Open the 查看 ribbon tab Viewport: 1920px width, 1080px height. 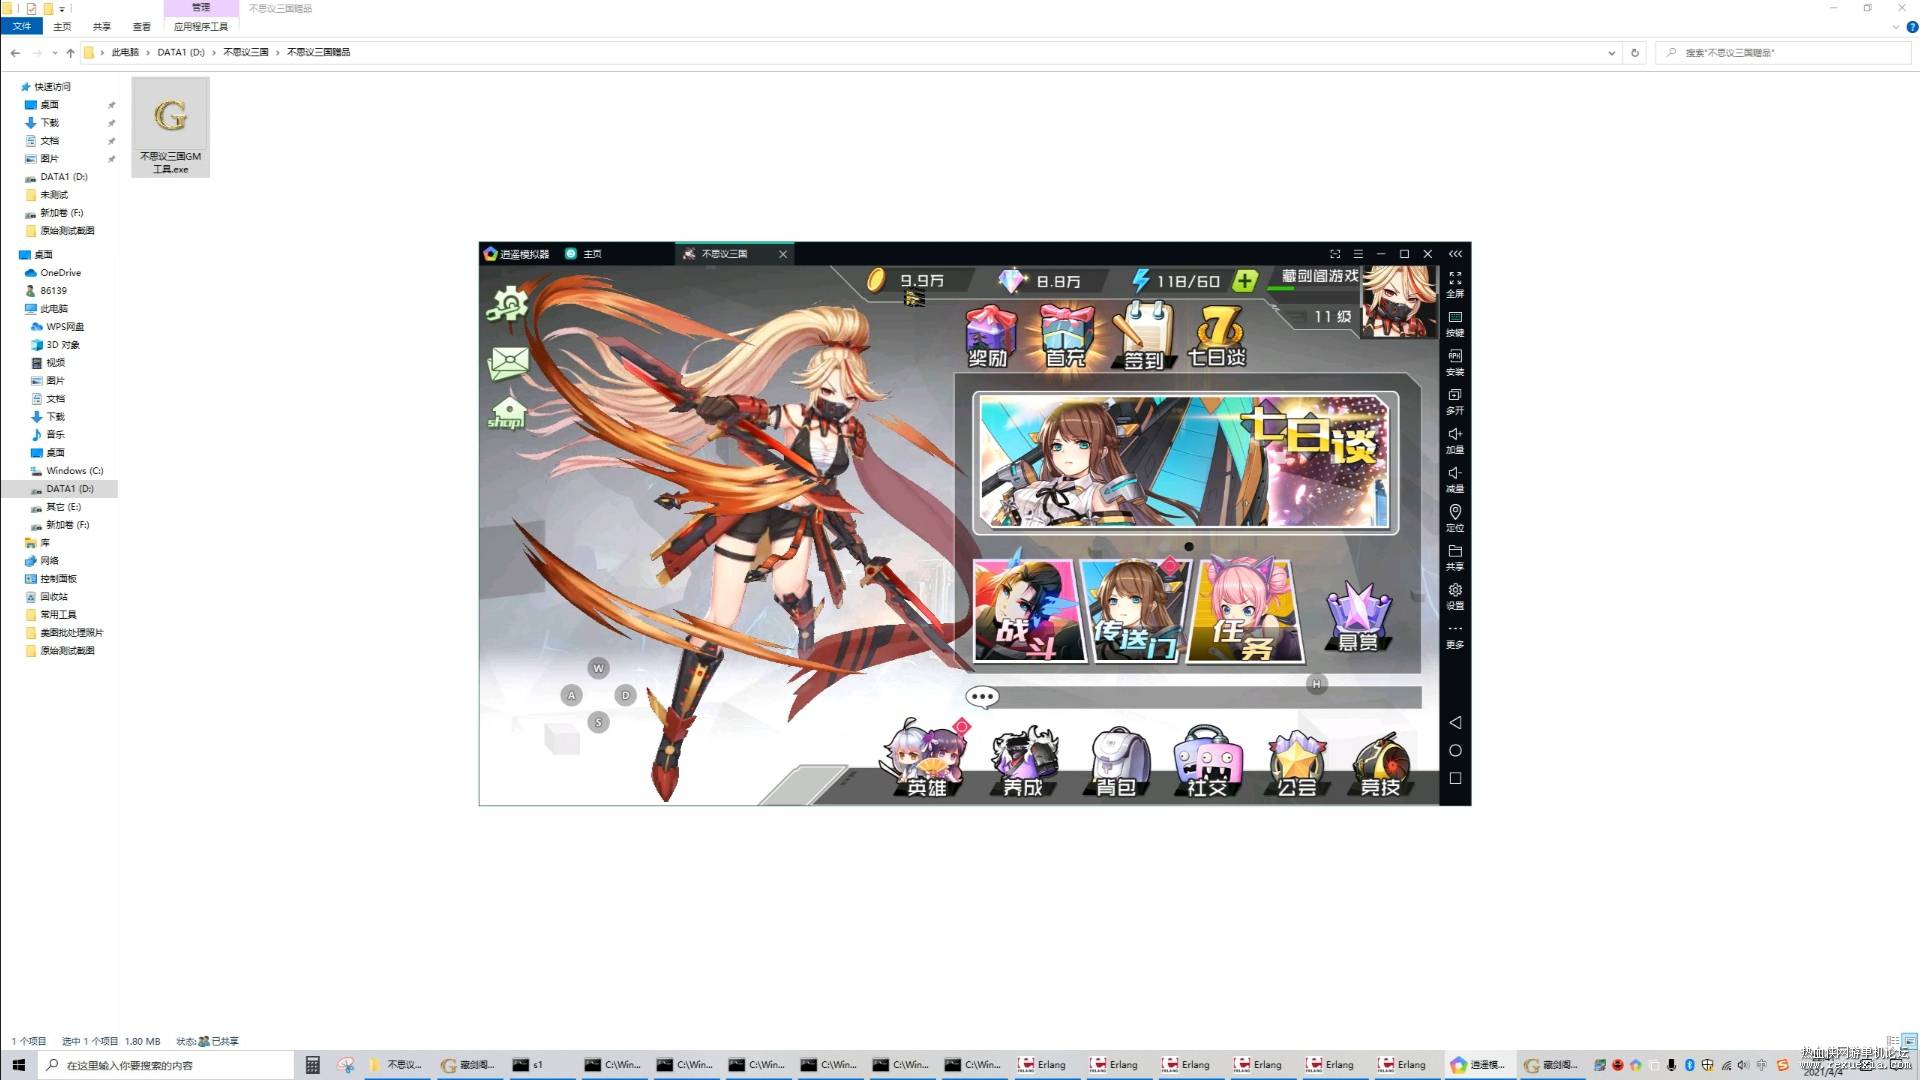click(142, 26)
